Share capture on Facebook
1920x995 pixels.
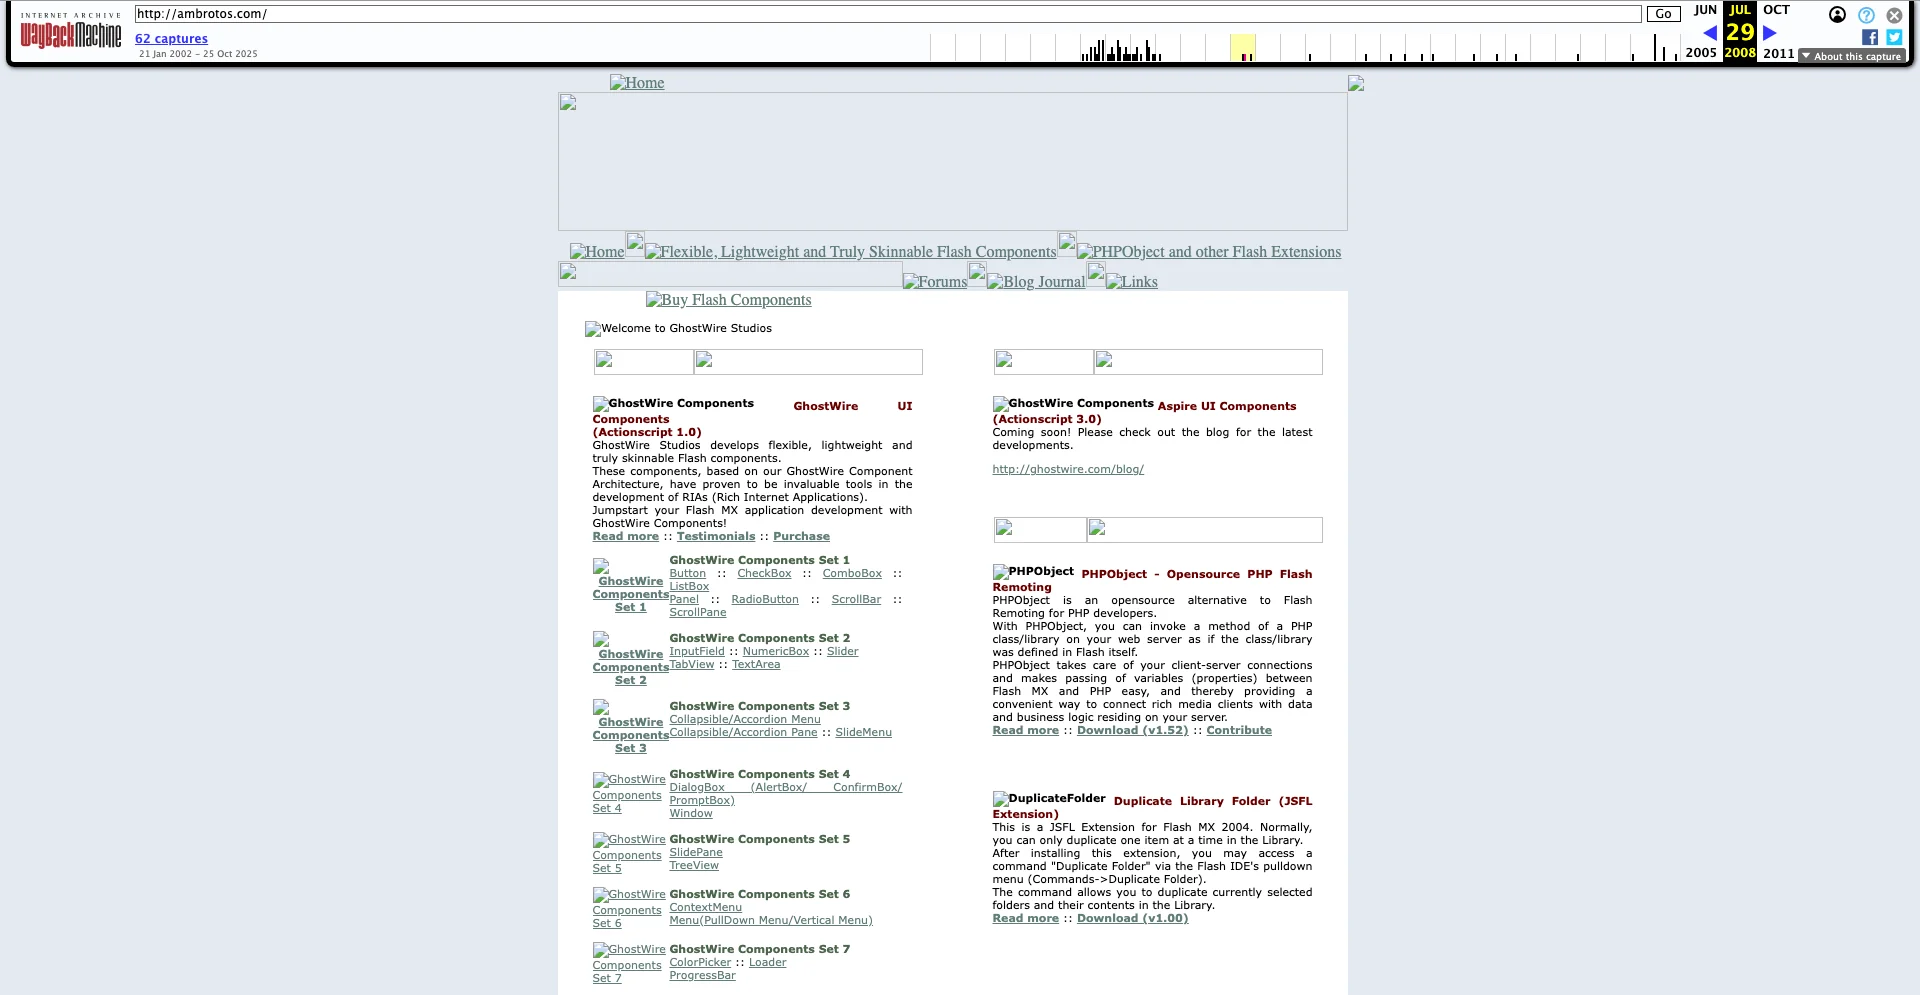tap(1869, 37)
